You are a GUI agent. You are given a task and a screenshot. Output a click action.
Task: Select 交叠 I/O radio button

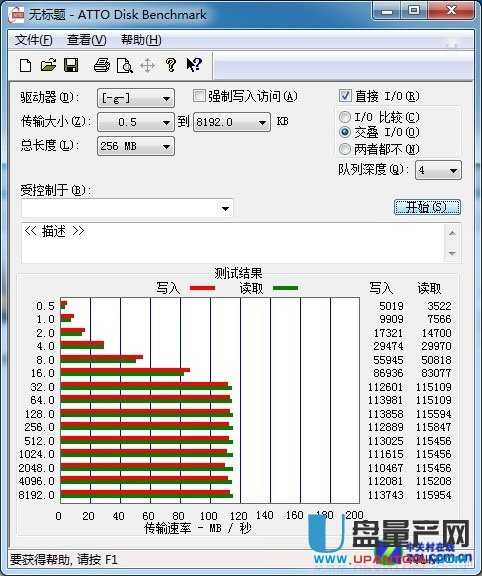tap(345, 132)
